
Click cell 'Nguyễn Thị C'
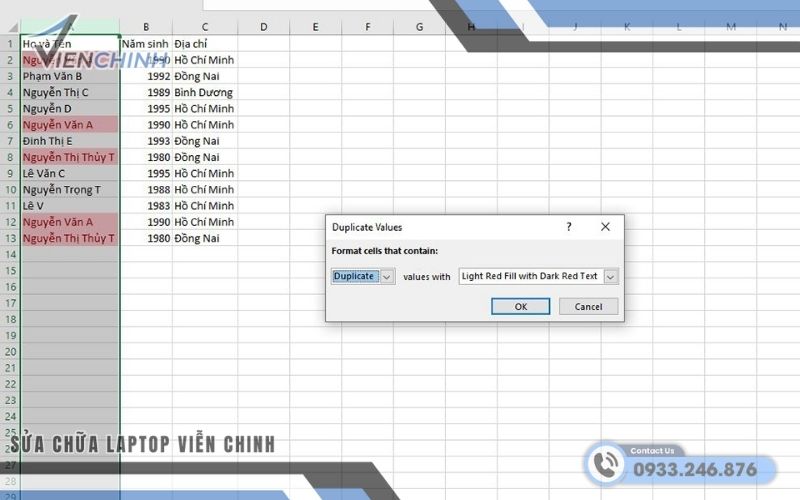pyautogui.click(x=70, y=92)
